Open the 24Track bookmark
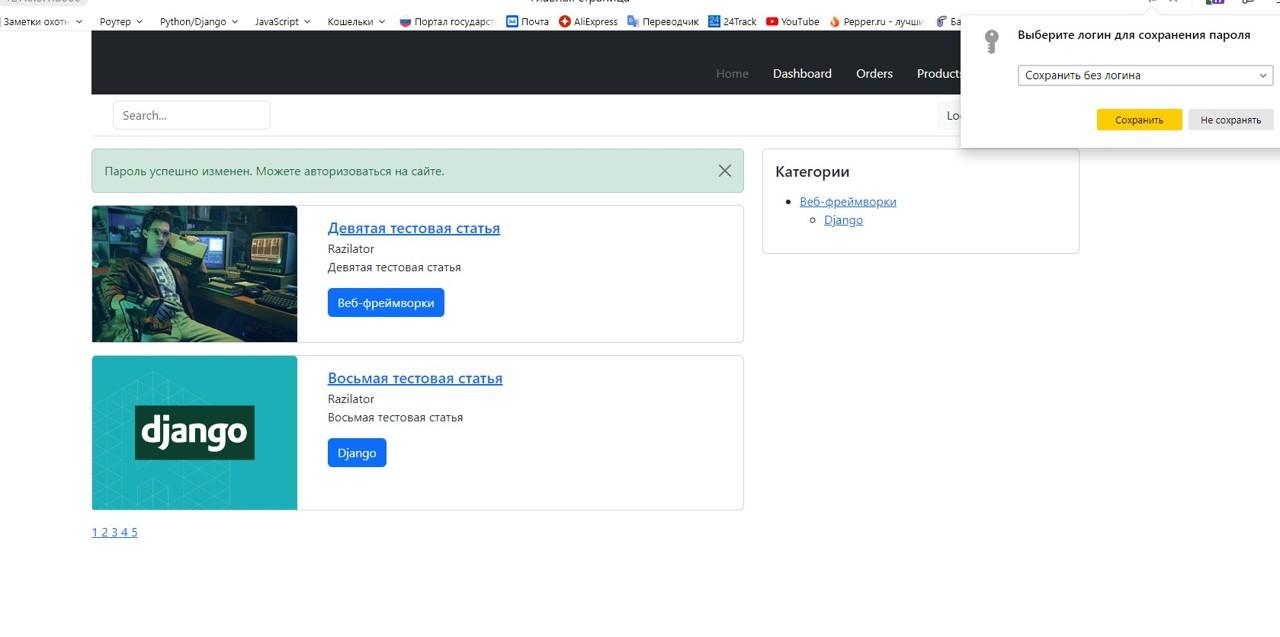Viewport: 1280px width, 637px height. (732, 21)
